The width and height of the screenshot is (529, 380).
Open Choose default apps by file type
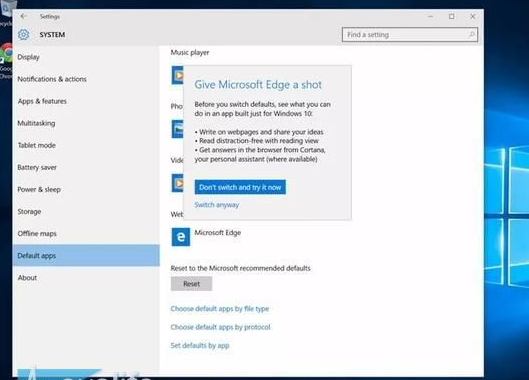(220, 309)
